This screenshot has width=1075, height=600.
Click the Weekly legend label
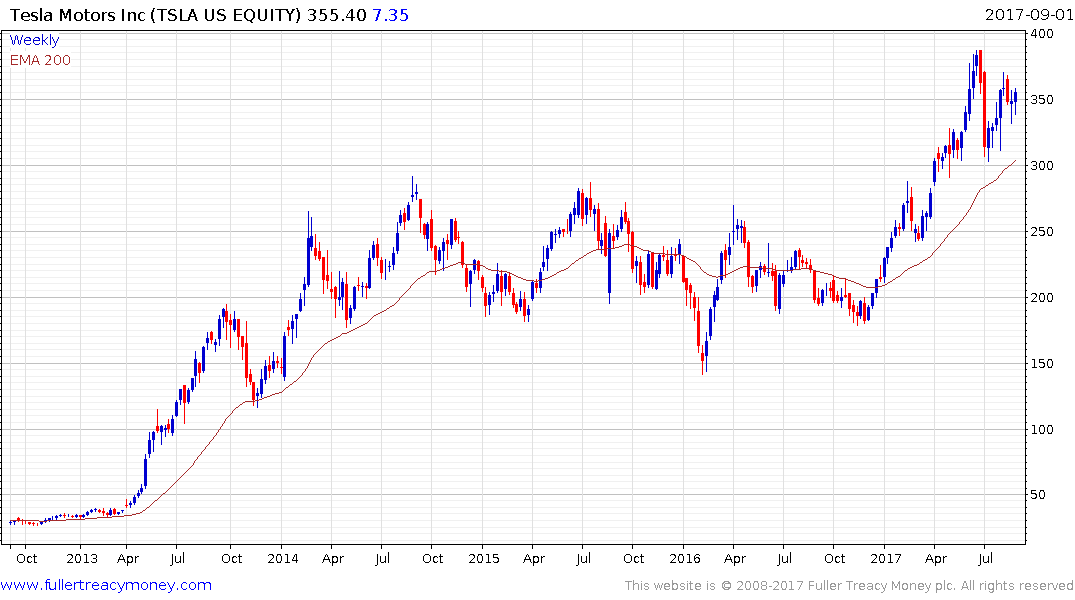pos(34,40)
